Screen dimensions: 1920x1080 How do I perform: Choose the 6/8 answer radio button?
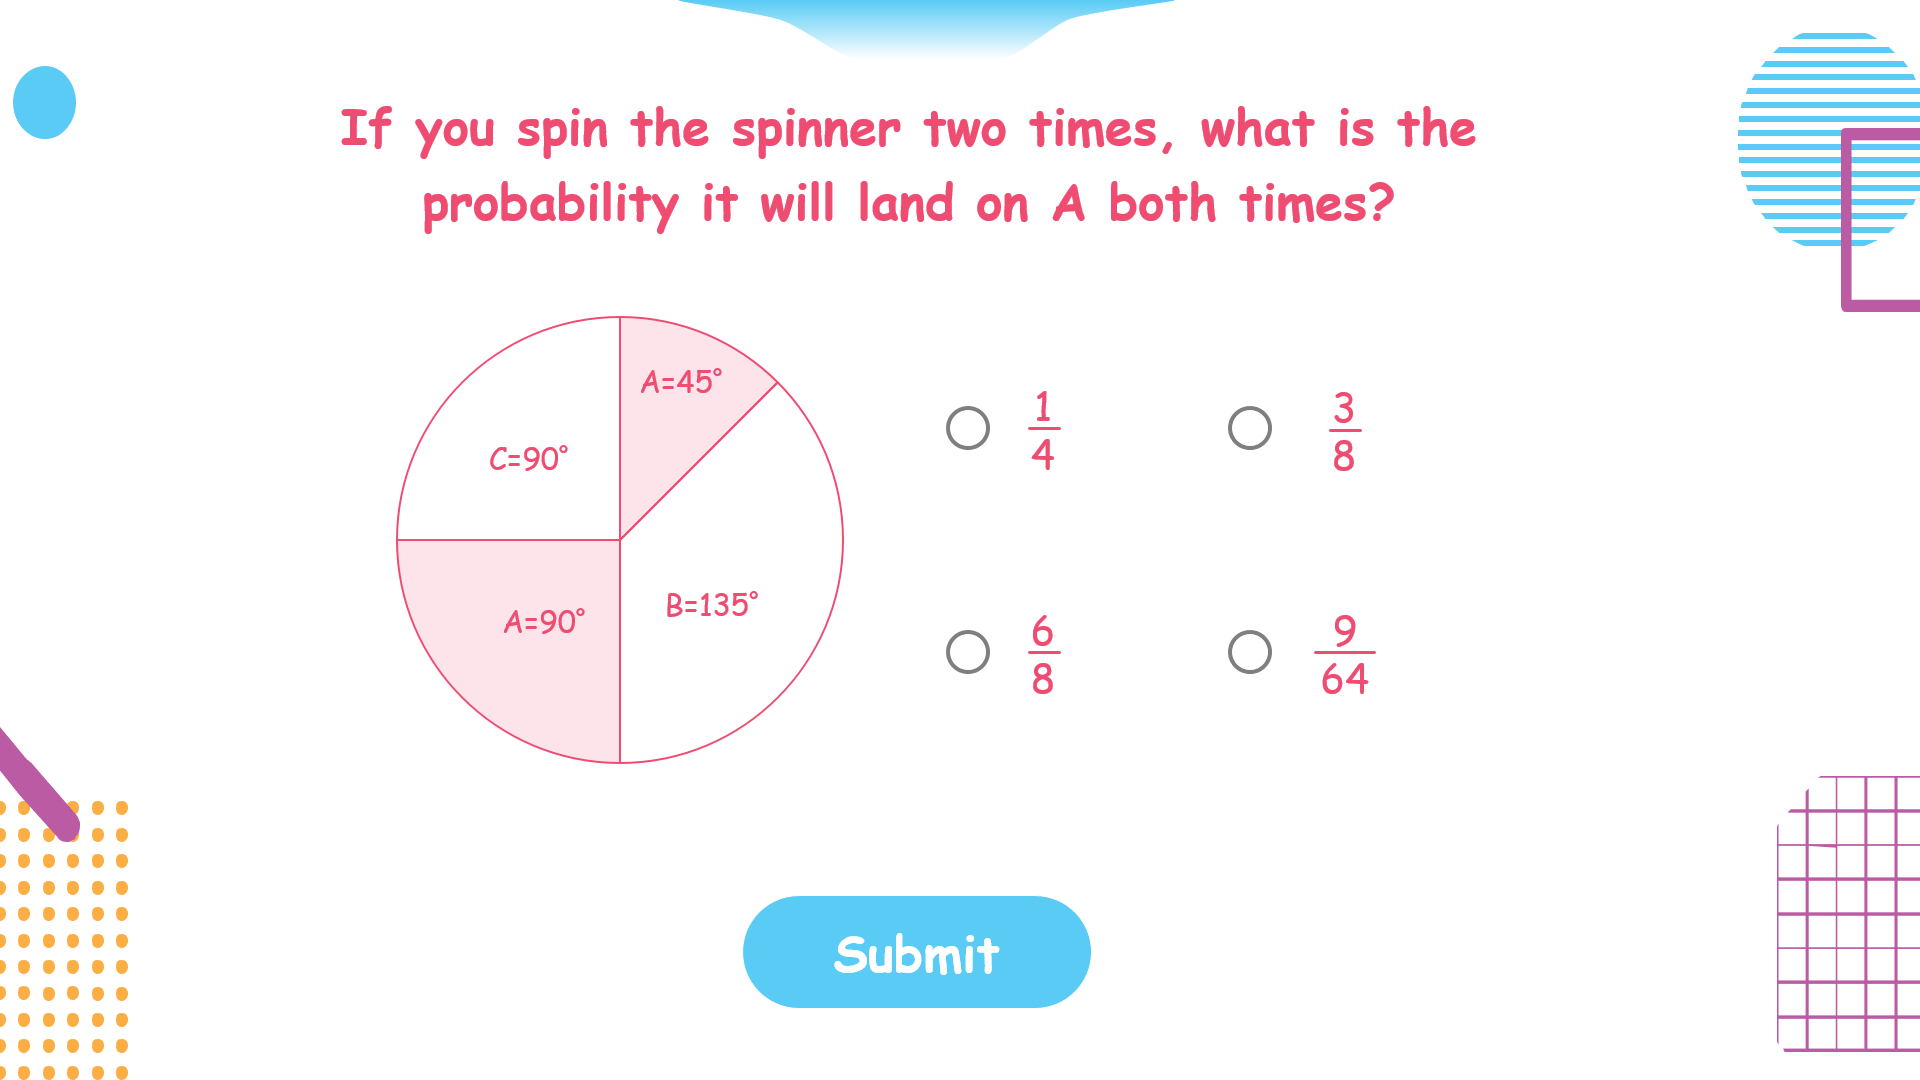coord(967,652)
